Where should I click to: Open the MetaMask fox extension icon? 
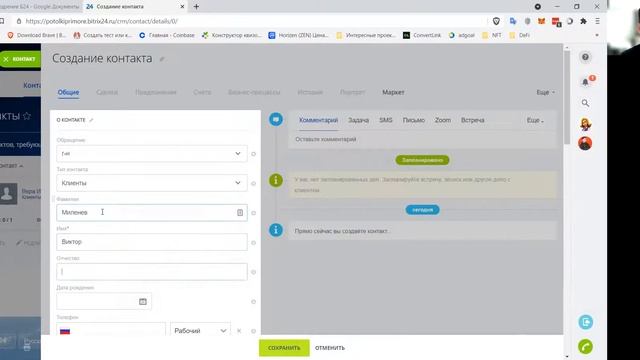[542, 21]
